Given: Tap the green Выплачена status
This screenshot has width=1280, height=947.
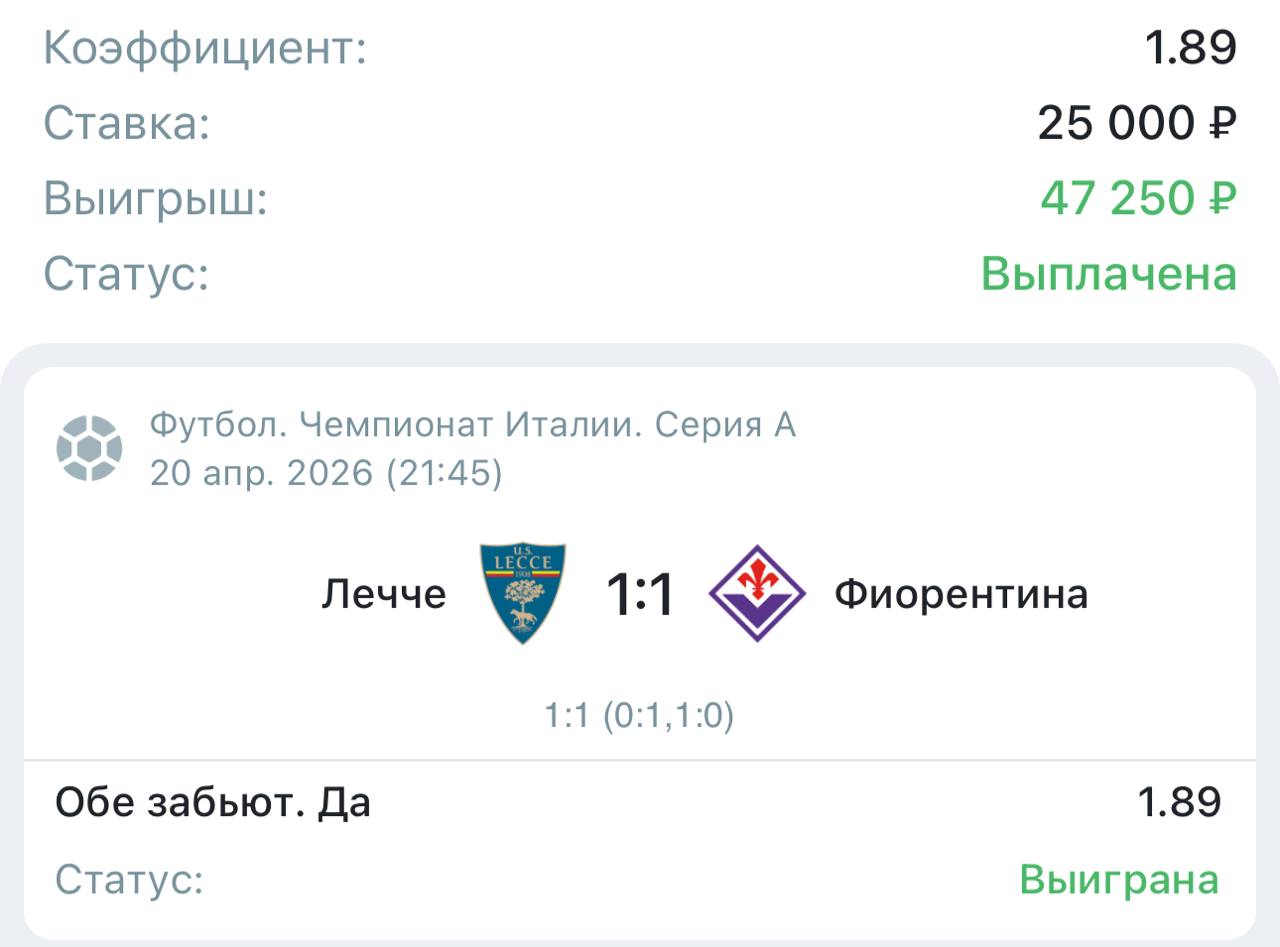Looking at the screenshot, I should (x=1109, y=273).
